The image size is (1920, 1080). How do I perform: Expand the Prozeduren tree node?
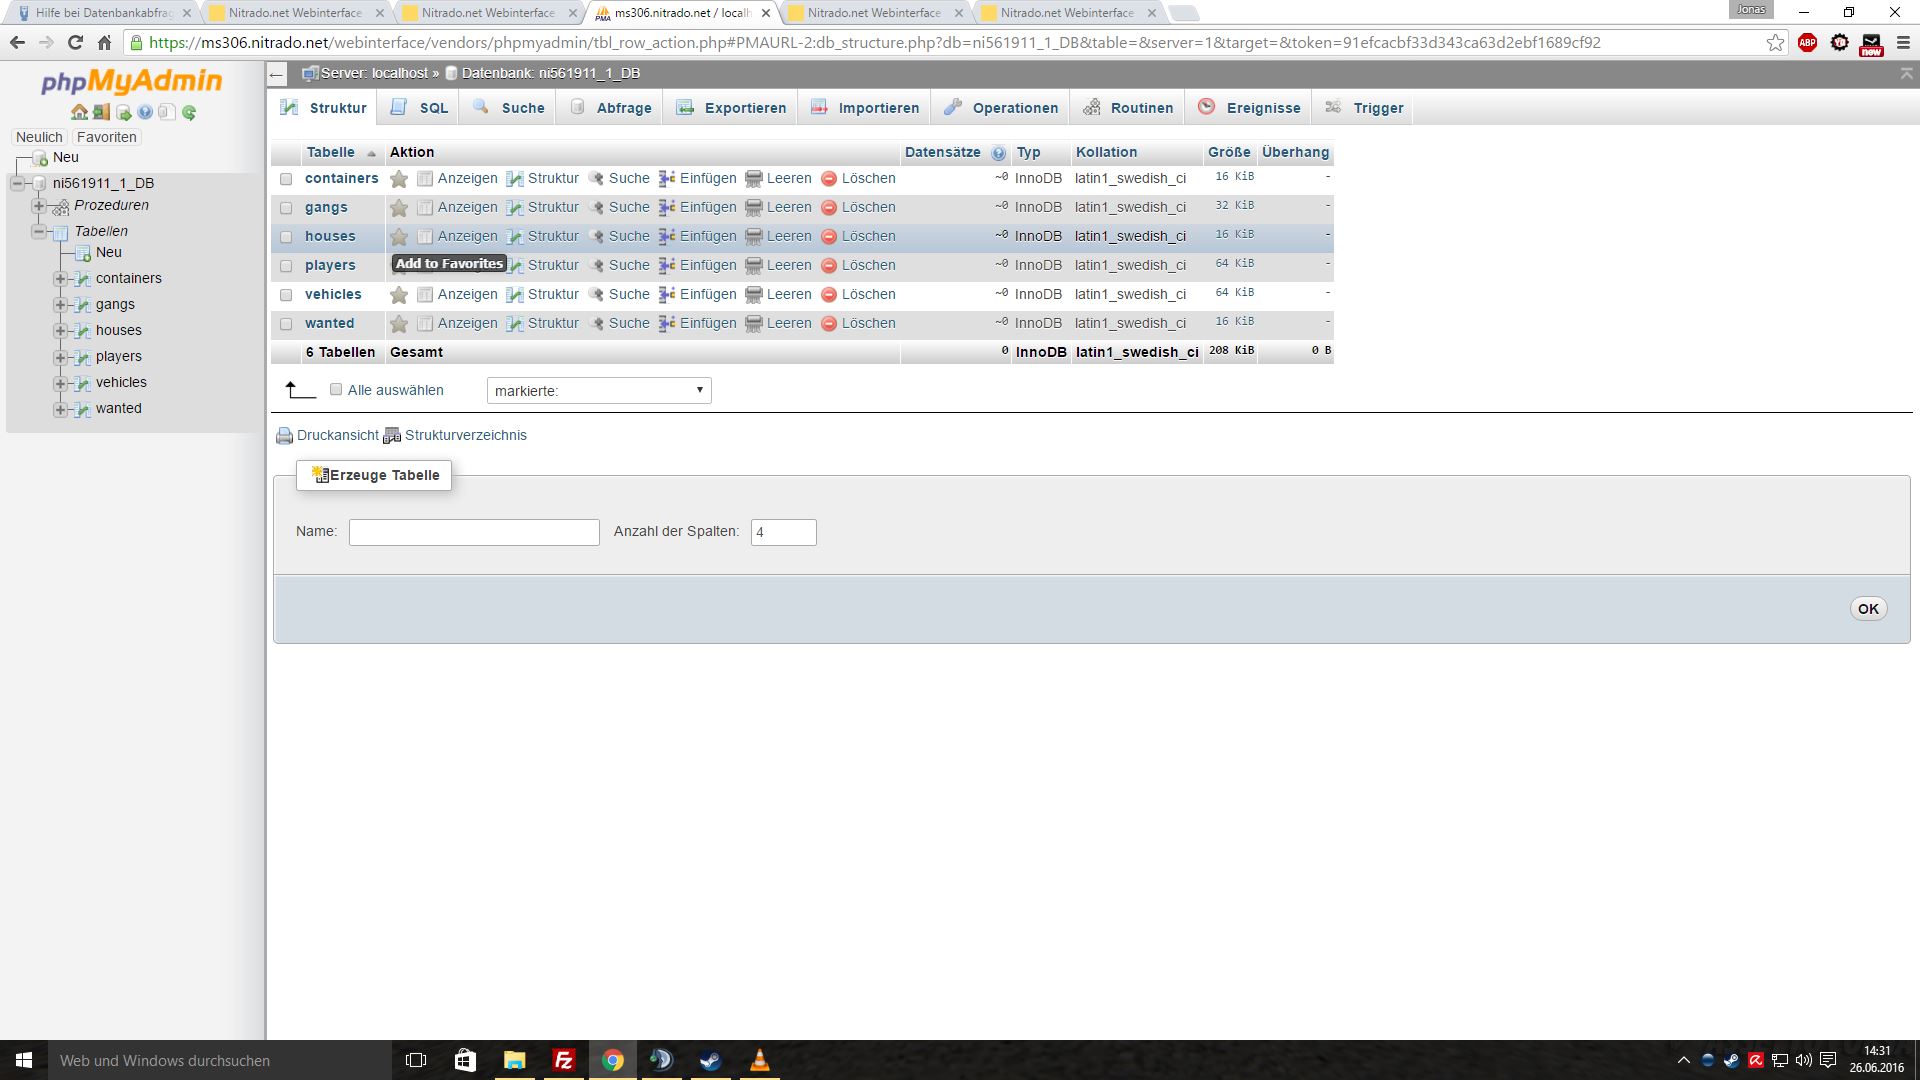click(39, 206)
